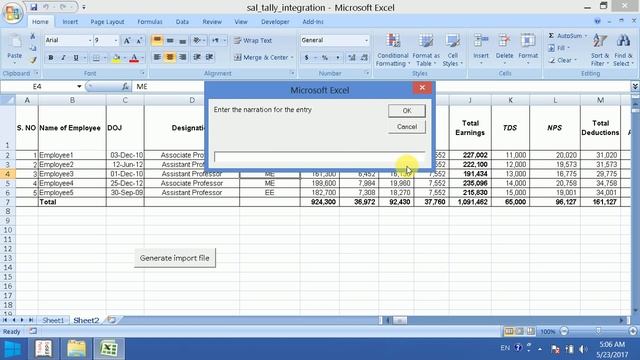The height and width of the screenshot is (360, 640).
Task: Open the Review tab
Action: (x=212, y=22)
